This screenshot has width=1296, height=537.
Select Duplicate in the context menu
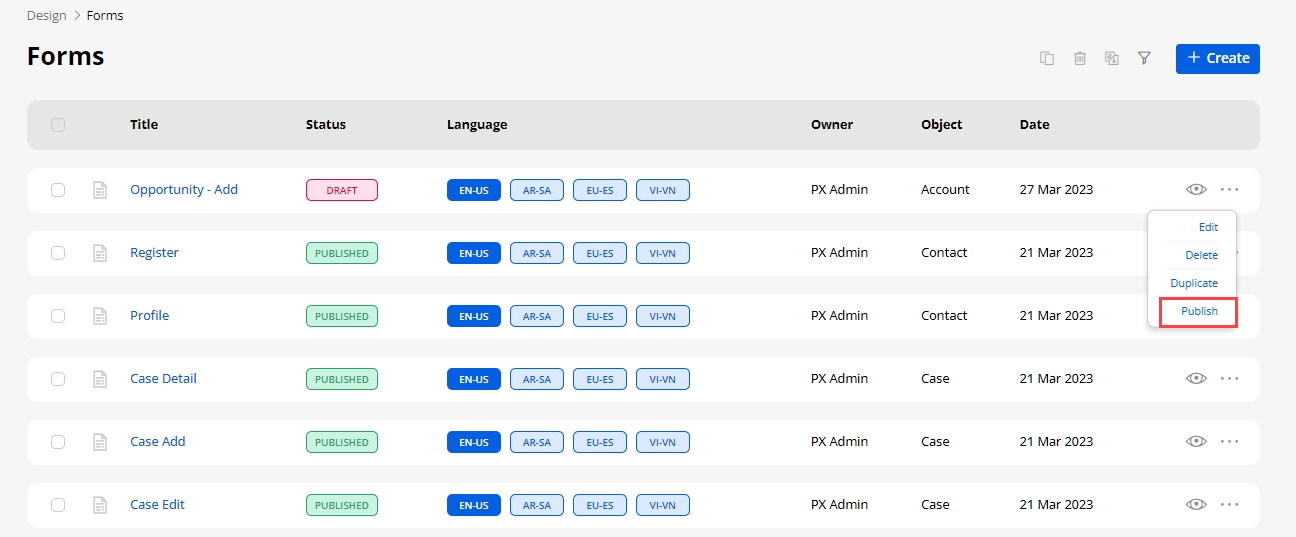1194,283
